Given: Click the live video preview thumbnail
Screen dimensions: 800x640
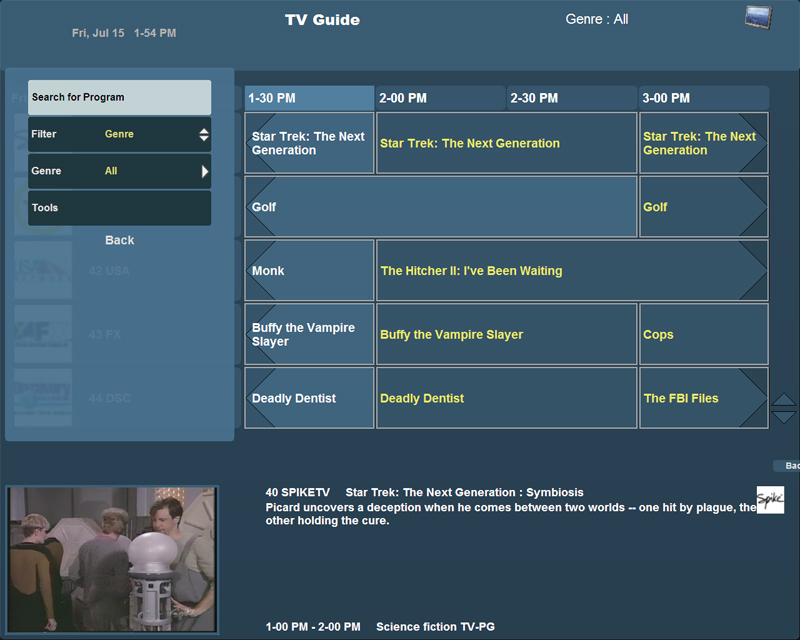Looking at the screenshot, I should (x=111, y=558).
